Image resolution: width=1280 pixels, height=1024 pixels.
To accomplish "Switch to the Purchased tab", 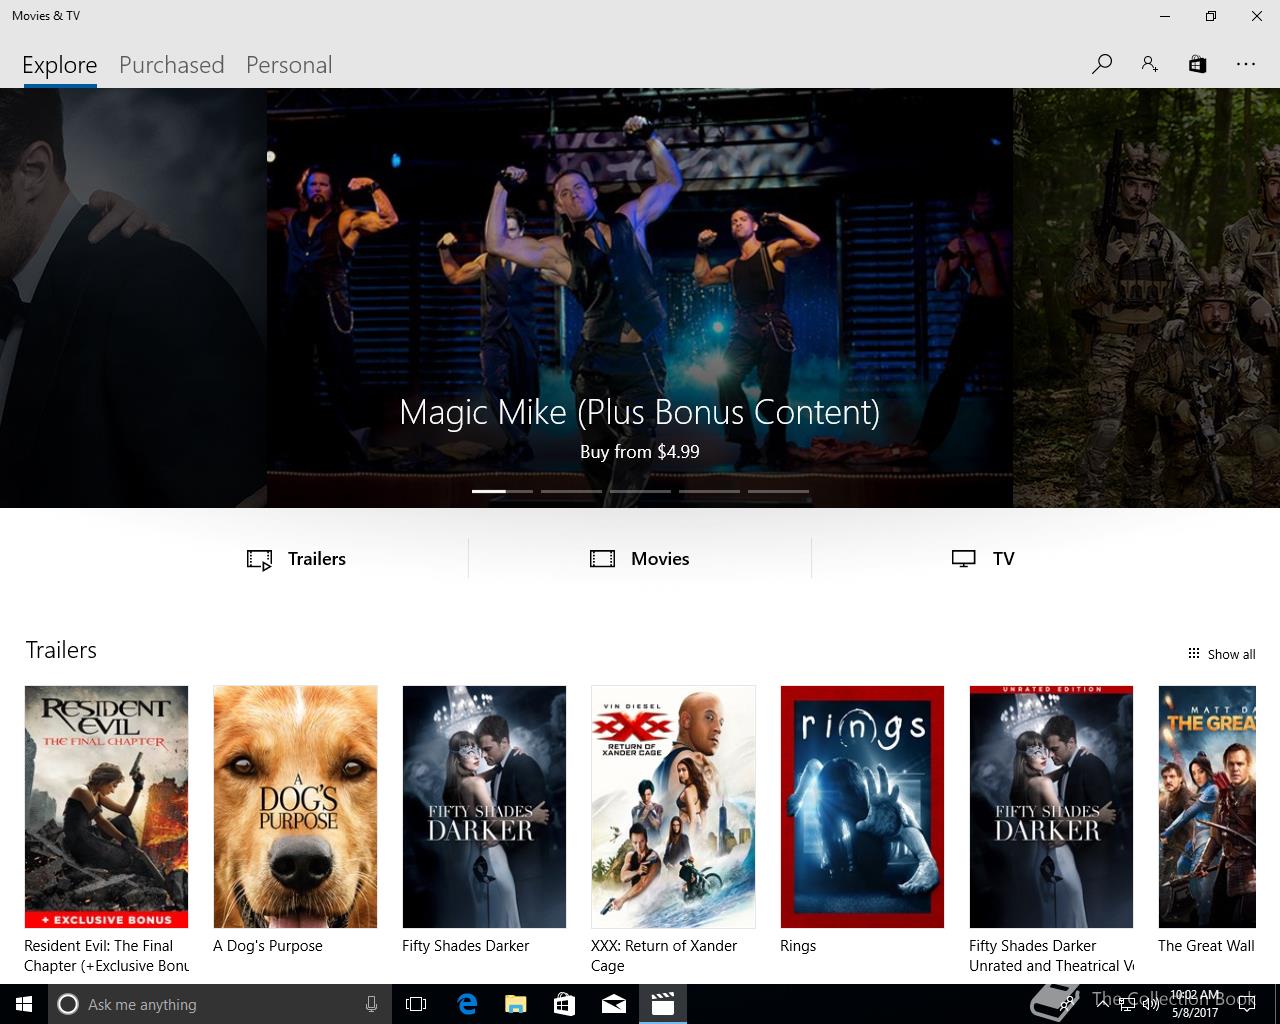I will pyautogui.click(x=172, y=65).
